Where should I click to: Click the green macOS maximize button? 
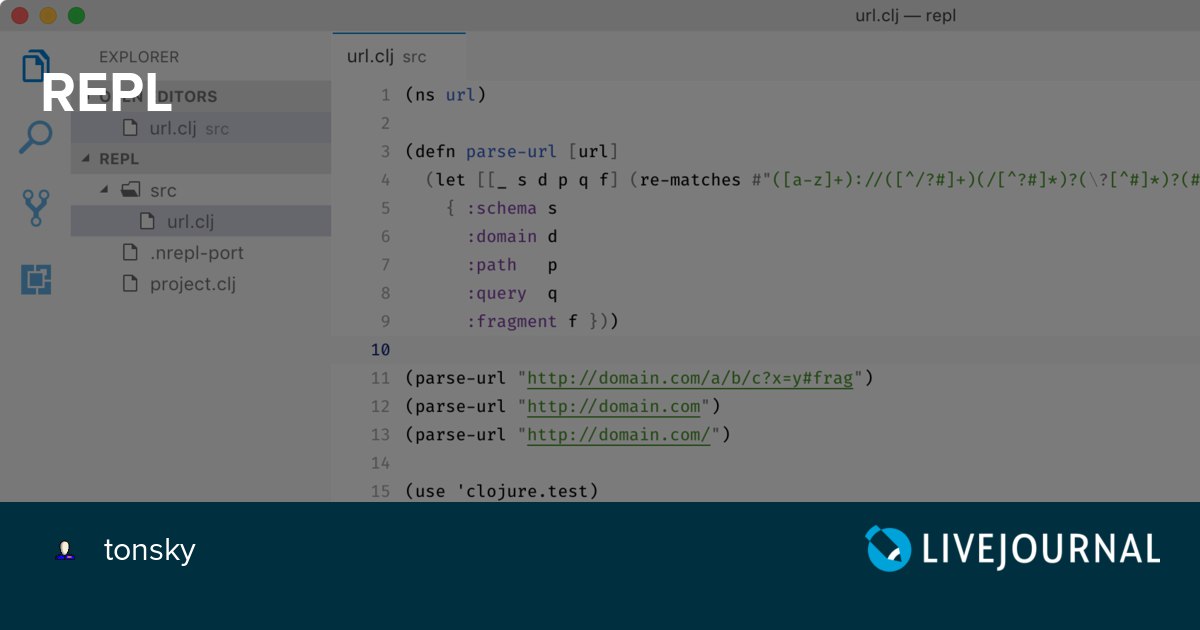[76, 15]
